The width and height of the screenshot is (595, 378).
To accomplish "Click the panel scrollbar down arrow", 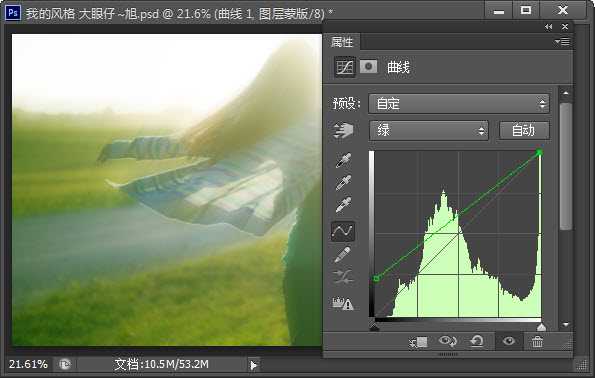I will (566, 324).
